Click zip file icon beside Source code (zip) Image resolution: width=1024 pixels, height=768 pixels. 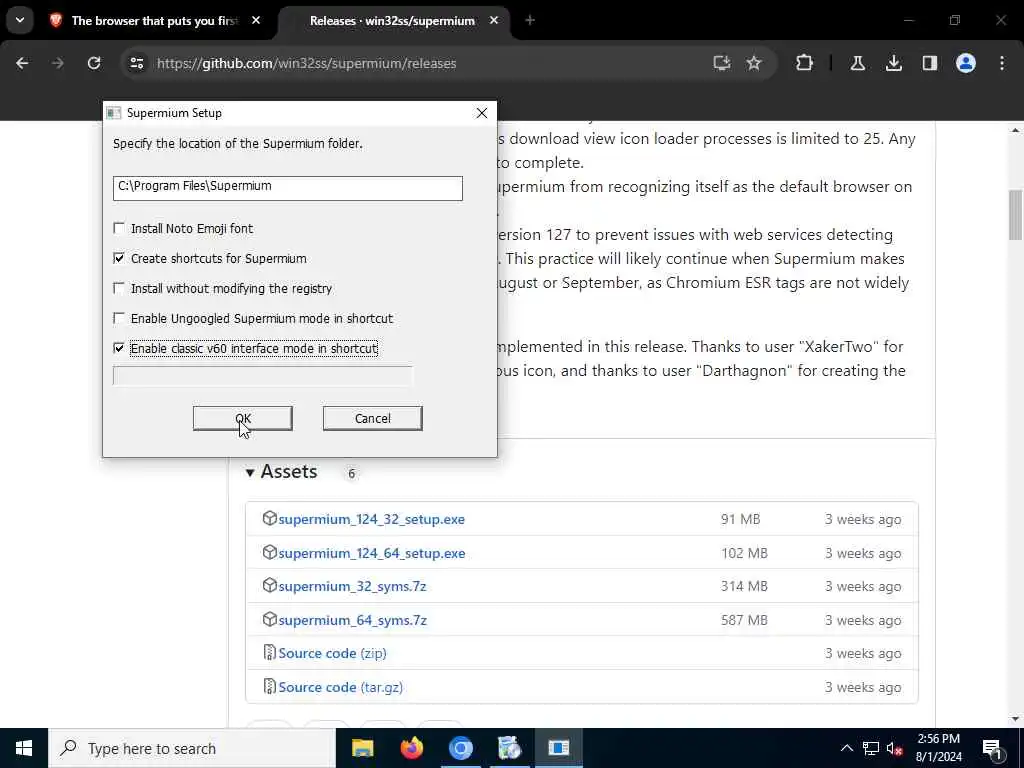coord(269,652)
